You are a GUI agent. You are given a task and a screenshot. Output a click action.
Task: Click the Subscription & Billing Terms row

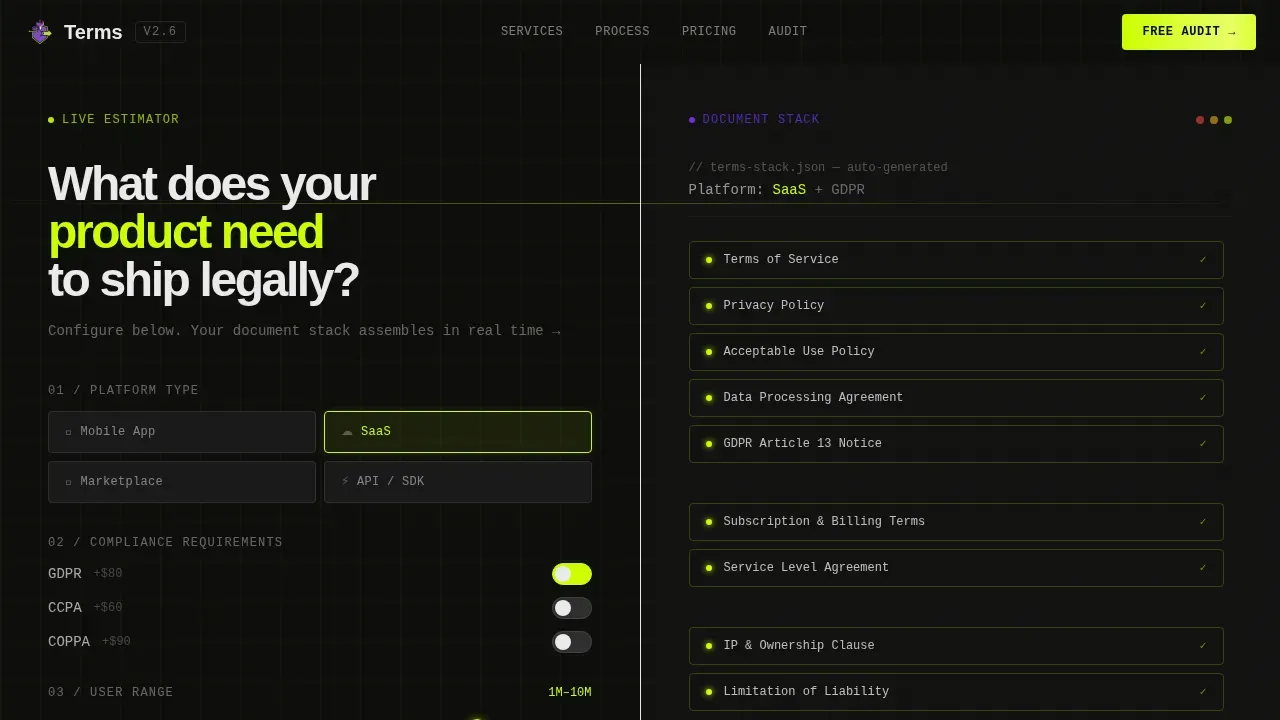click(x=956, y=522)
